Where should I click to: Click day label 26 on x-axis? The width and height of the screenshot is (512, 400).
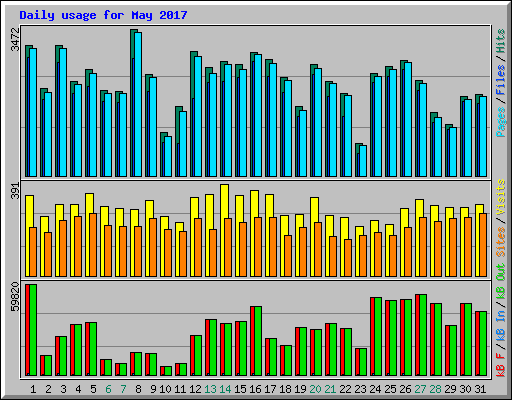pyautogui.click(x=405, y=389)
